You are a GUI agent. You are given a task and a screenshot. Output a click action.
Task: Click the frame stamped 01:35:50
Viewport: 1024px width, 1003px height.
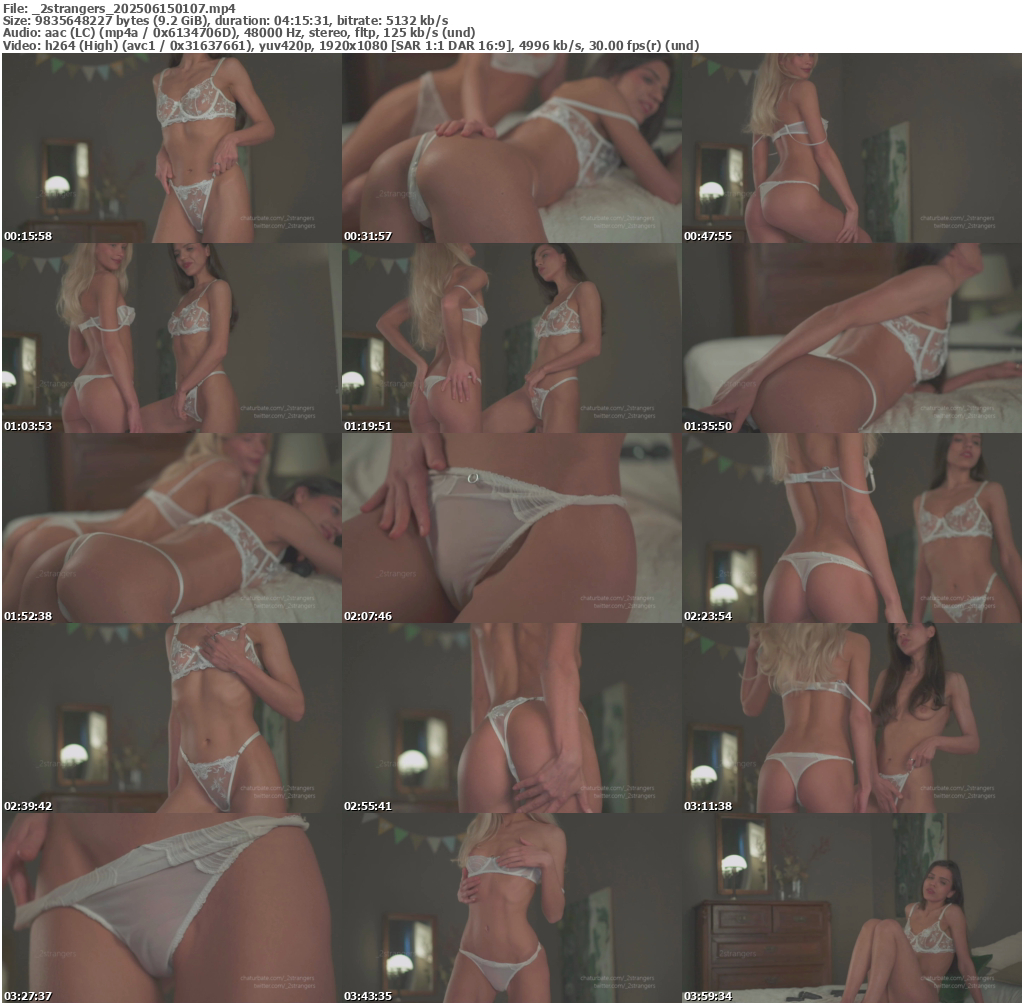[852, 338]
